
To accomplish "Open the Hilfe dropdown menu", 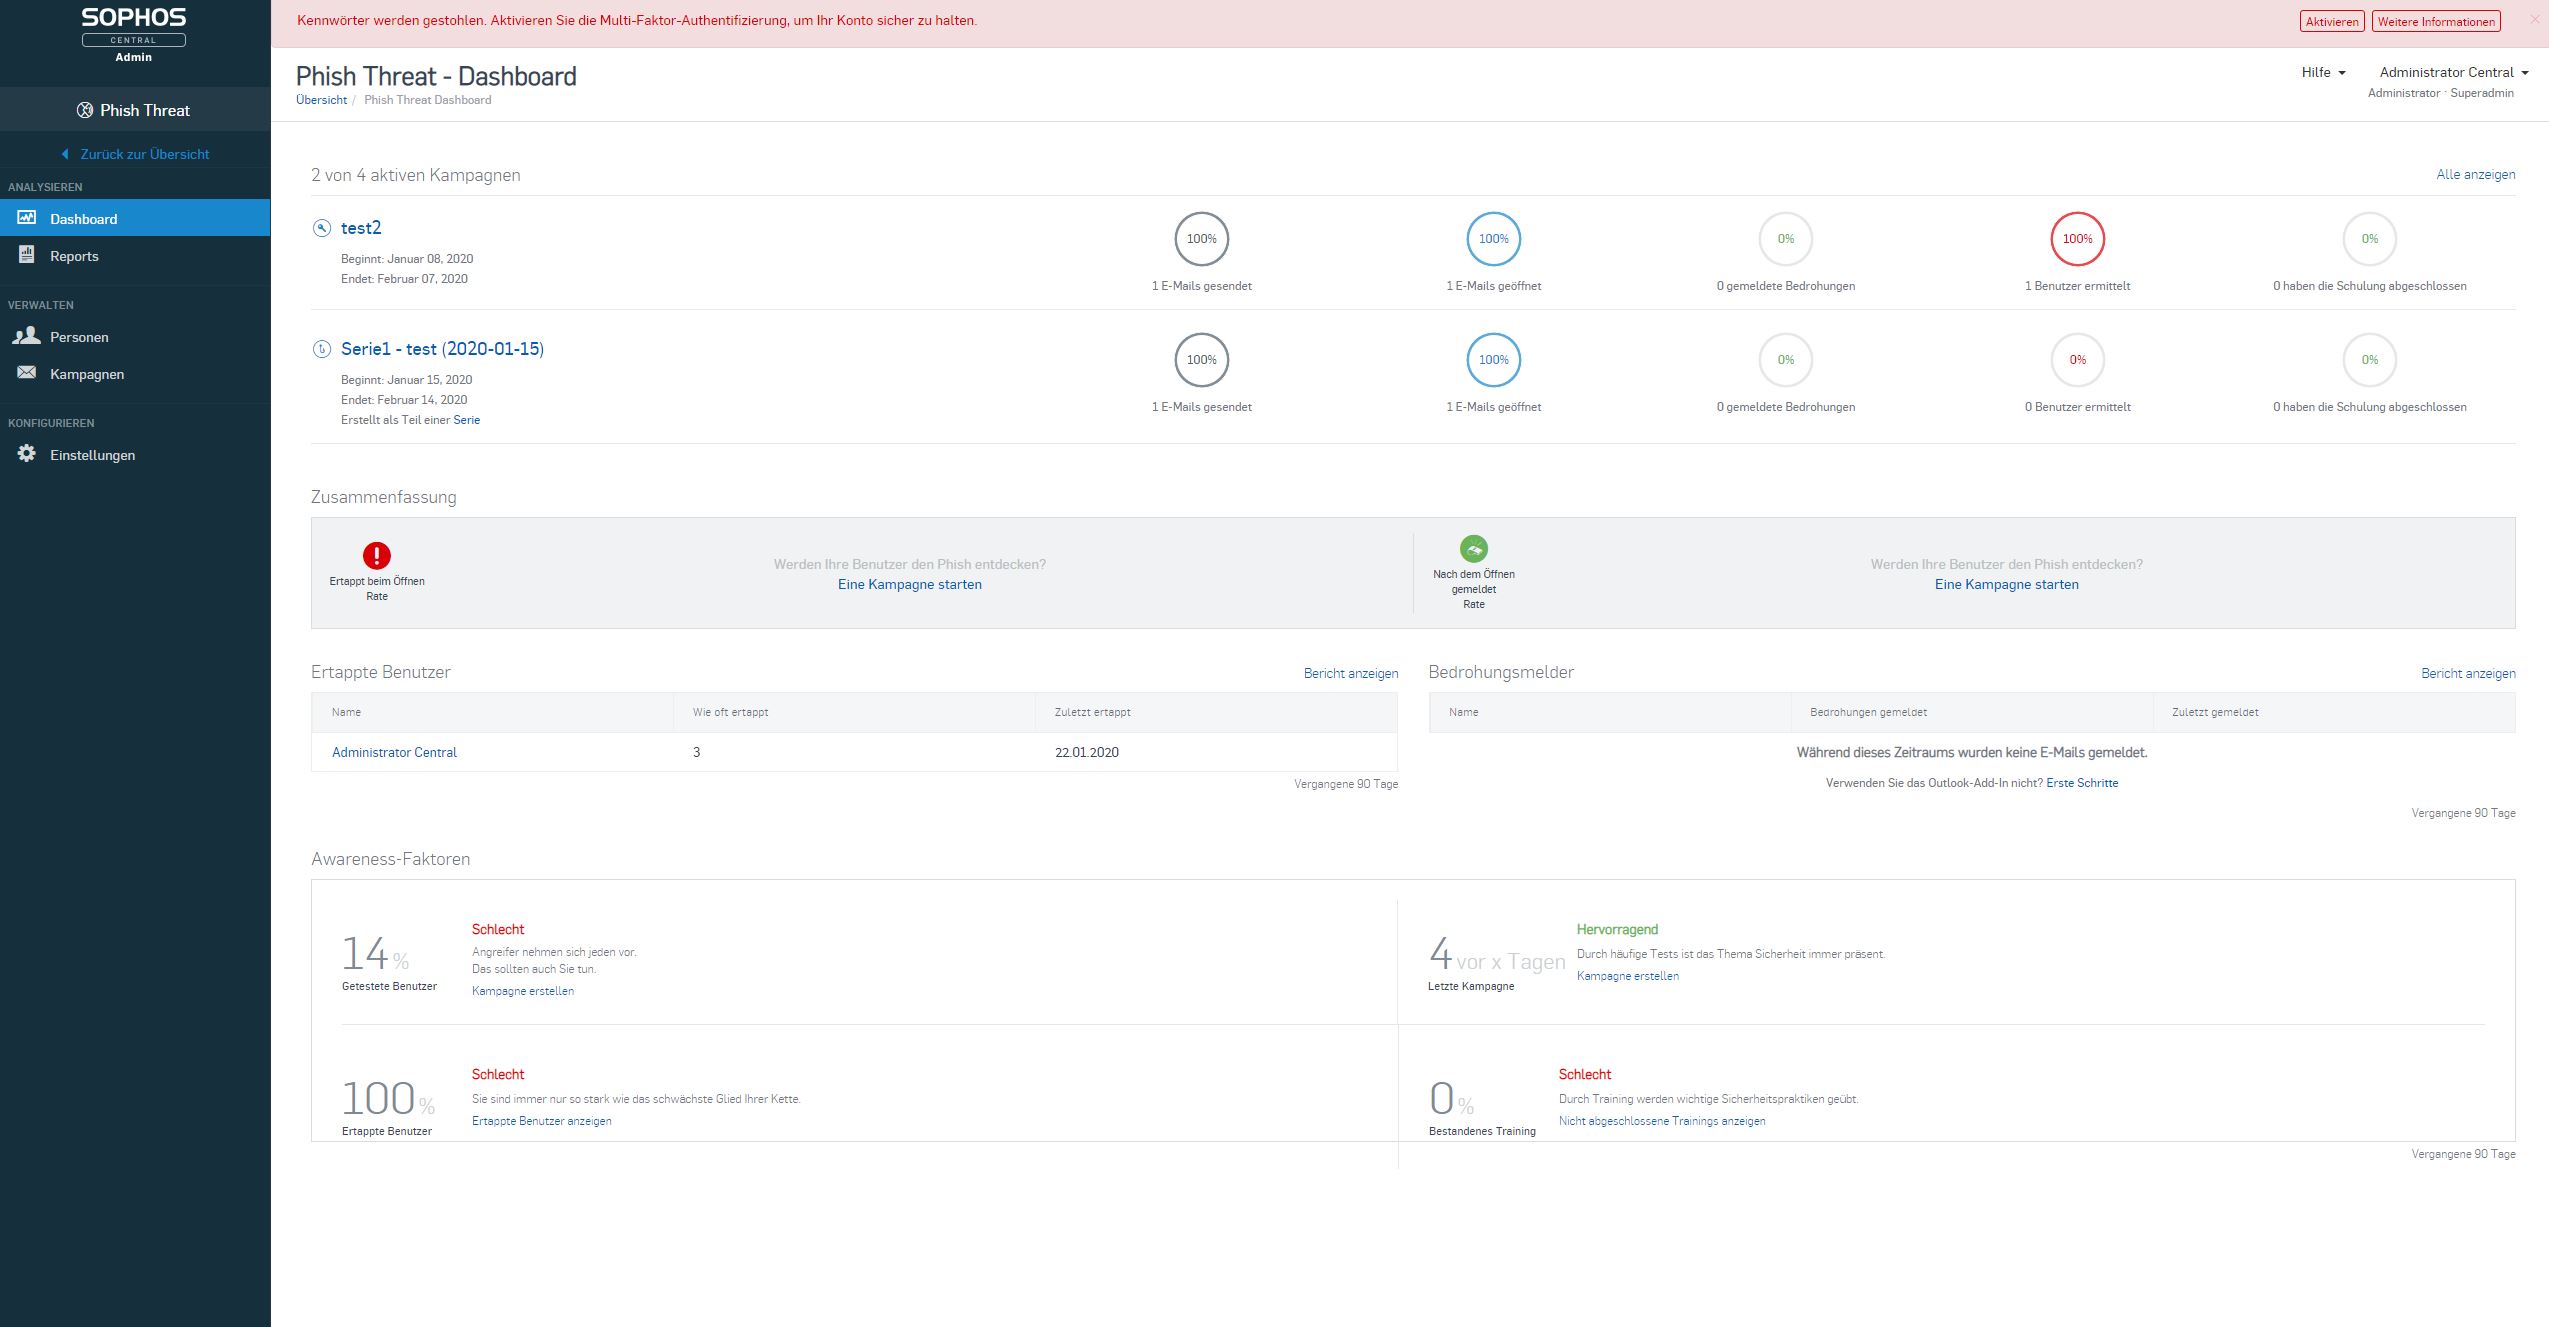I will pyautogui.click(x=2322, y=72).
